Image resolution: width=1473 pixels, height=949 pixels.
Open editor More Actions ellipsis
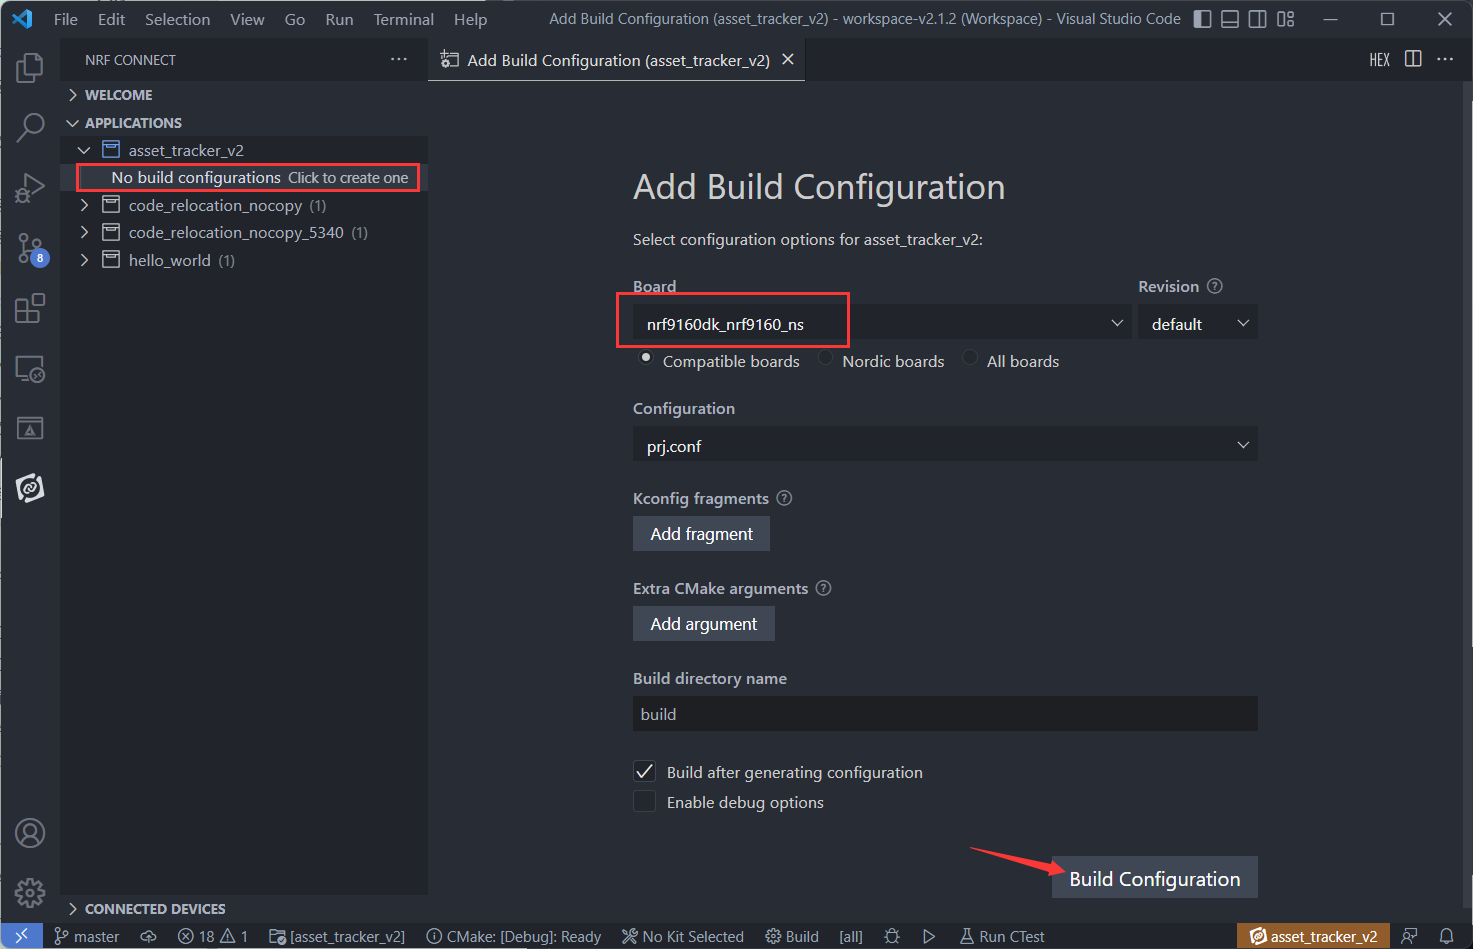(1445, 59)
